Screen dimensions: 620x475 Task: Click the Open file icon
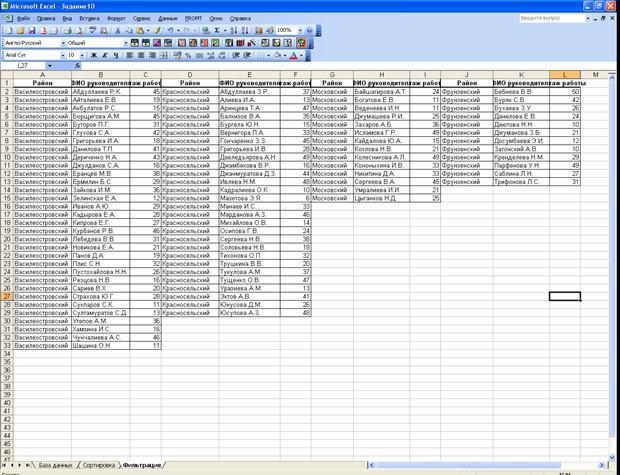point(21,30)
